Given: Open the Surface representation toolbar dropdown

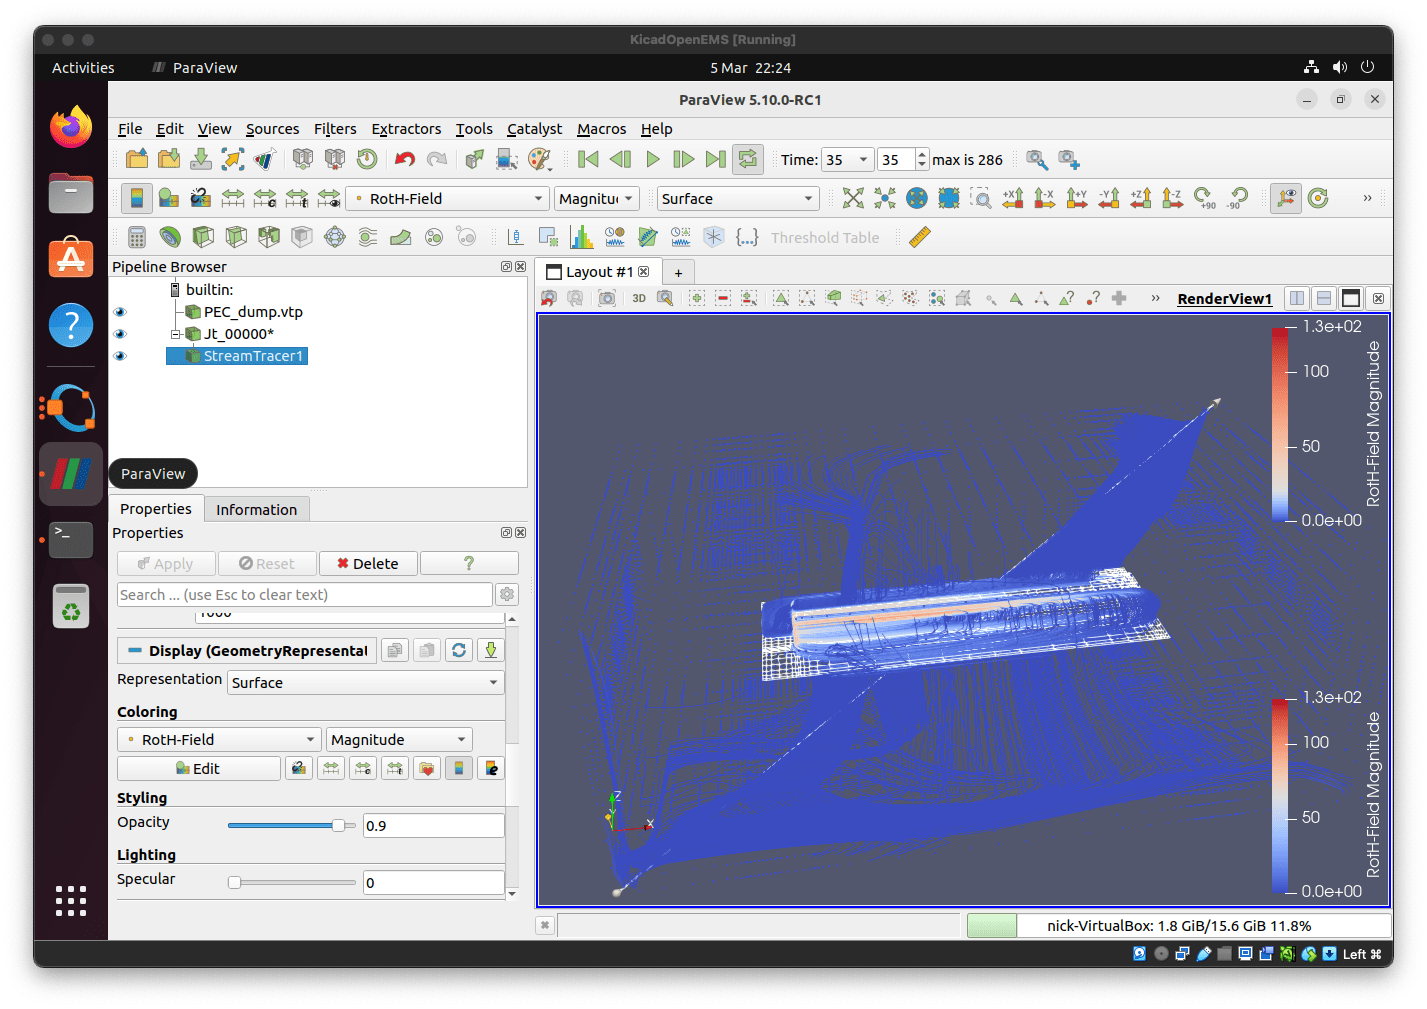Looking at the screenshot, I should pos(738,198).
